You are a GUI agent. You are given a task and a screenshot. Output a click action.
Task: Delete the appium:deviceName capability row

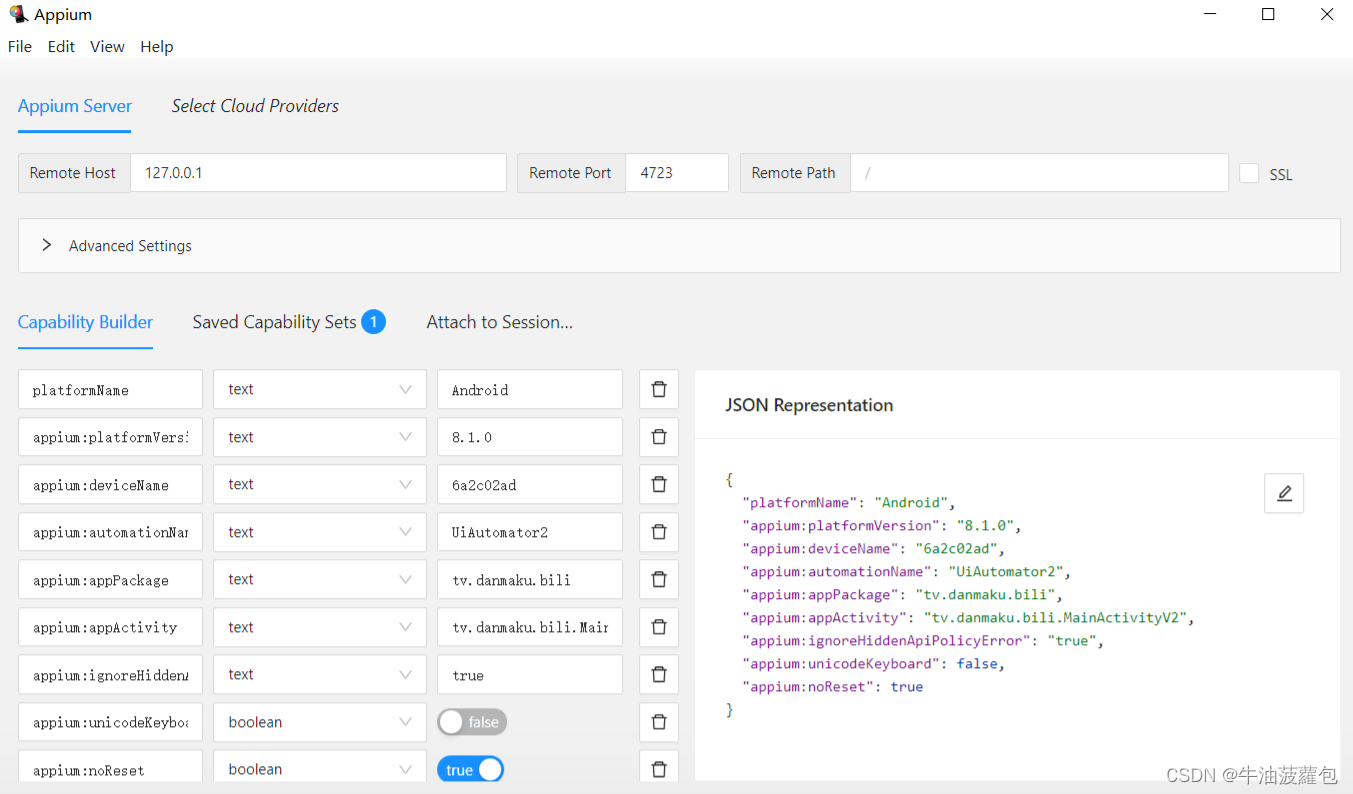659,484
